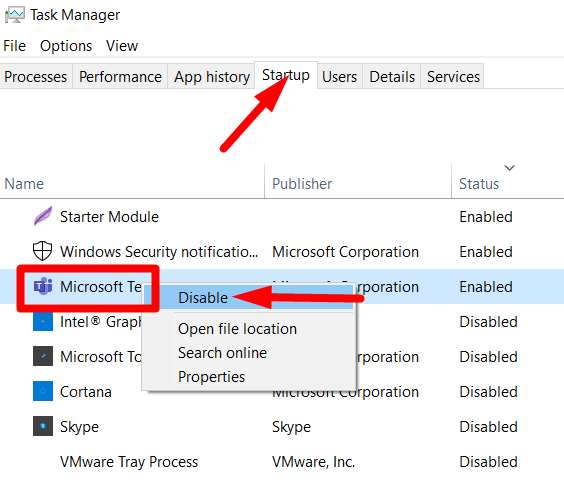Image resolution: width=564 pixels, height=480 pixels.
Task: Click the Windows Security shield icon
Action: 42,251
